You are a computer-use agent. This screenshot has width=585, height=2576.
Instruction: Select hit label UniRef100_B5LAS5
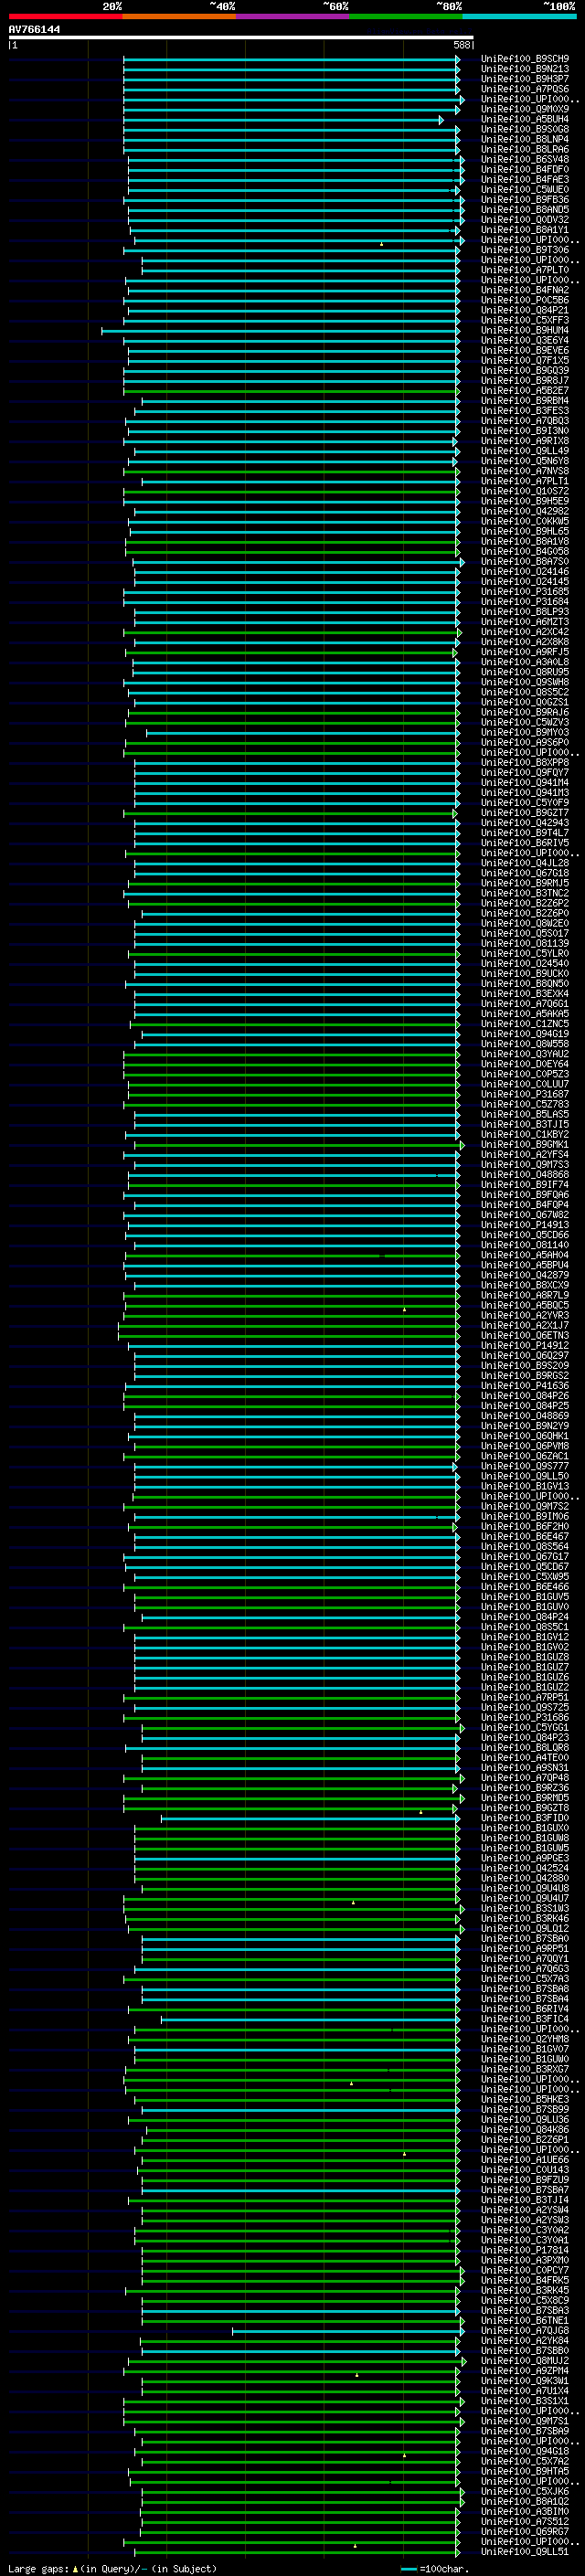[525, 1114]
